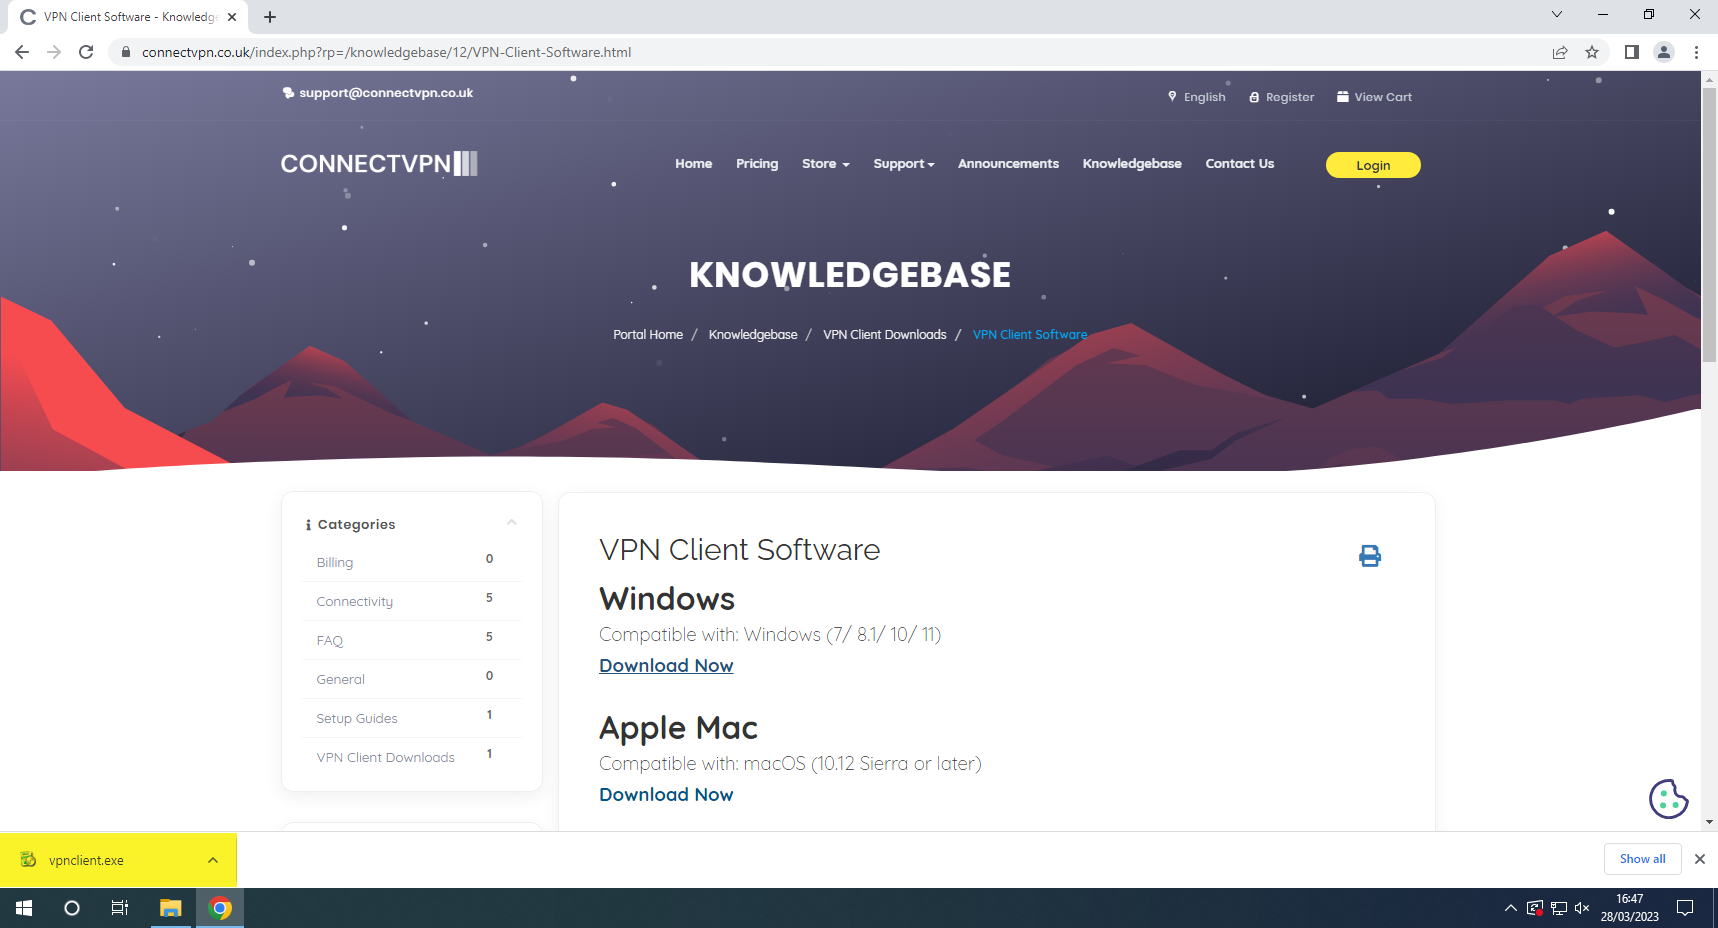Click the Chrome icon on the taskbar
This screenshot has width=1718, height=928.
click(x=220, y=908)
